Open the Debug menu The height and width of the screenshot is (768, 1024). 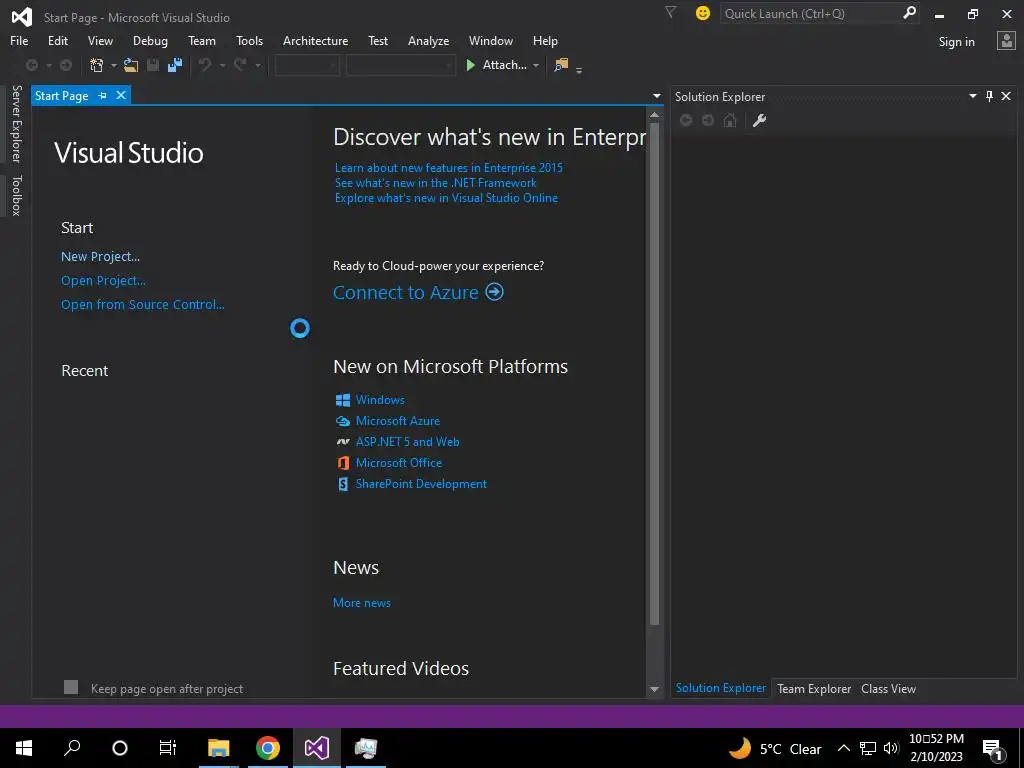(x=150, y=40)
